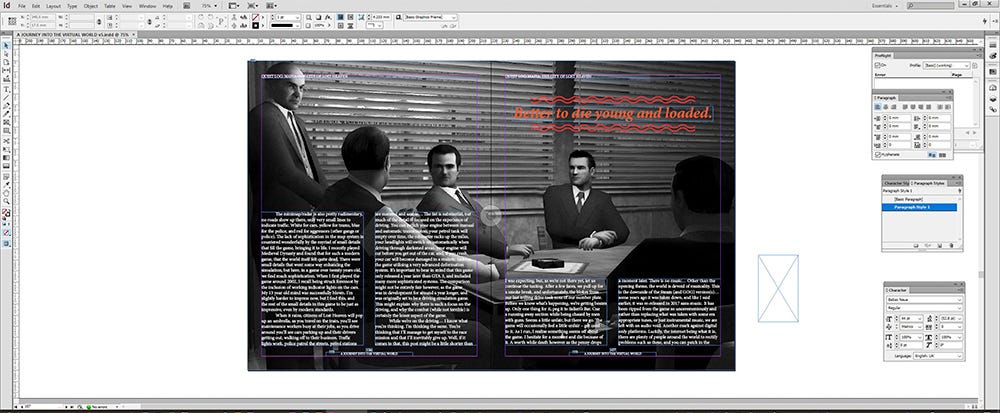
Task: Click the CC Libraries cloud icon in the right dock
Action: point(993,87)
